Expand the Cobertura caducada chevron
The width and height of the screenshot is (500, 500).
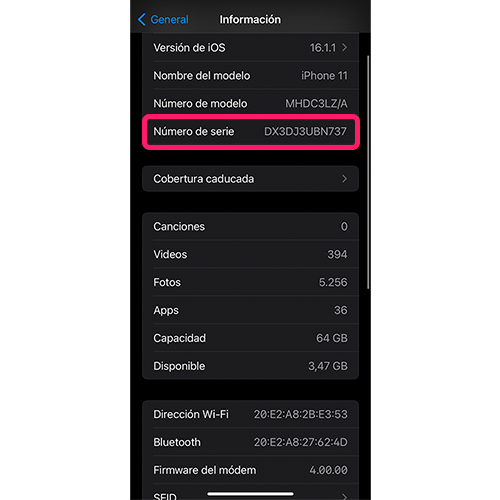point(344,179)
